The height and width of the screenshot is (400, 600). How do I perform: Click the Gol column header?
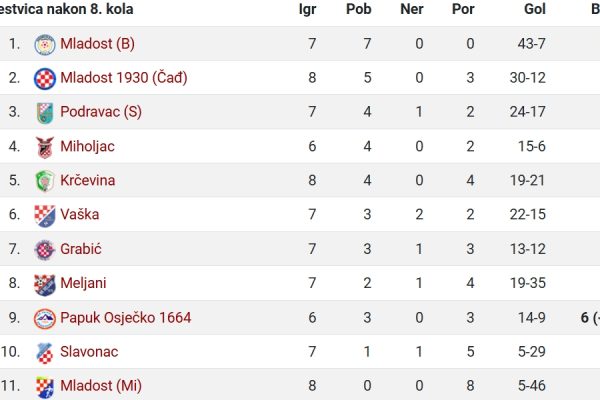pyautogui.click(x=535, y=9)
